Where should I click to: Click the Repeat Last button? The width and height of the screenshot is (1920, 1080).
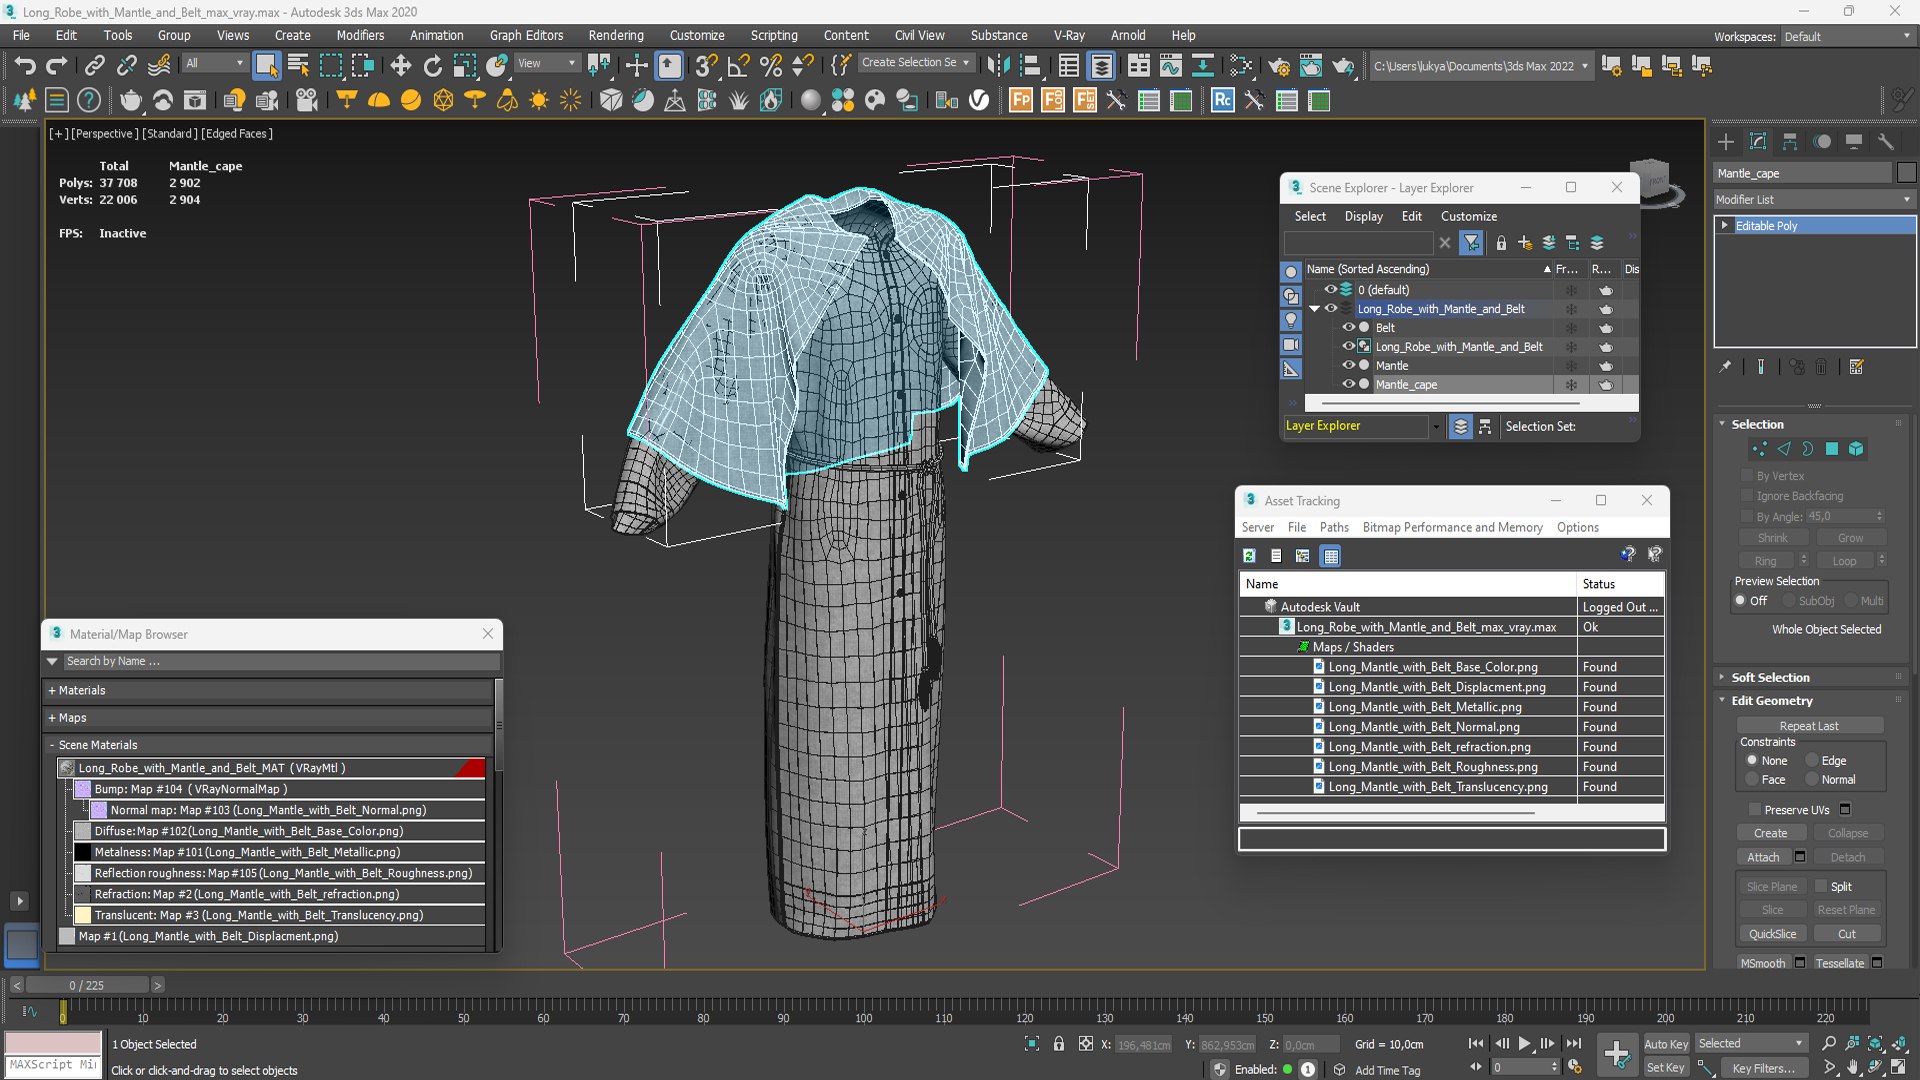click(x=1809, y=726)
